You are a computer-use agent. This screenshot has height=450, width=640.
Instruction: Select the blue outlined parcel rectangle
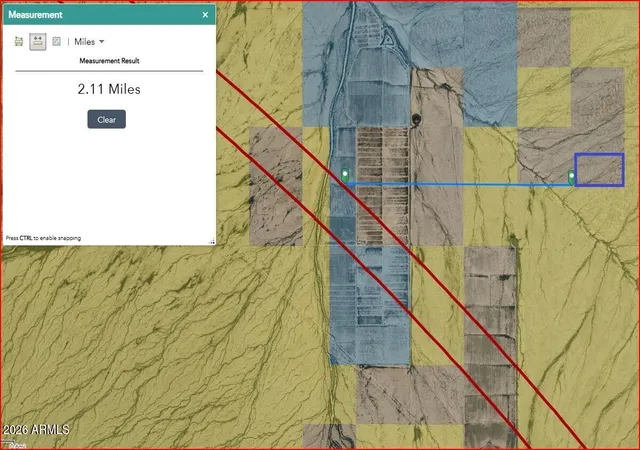pyautogui.click(x=599, y=170)
